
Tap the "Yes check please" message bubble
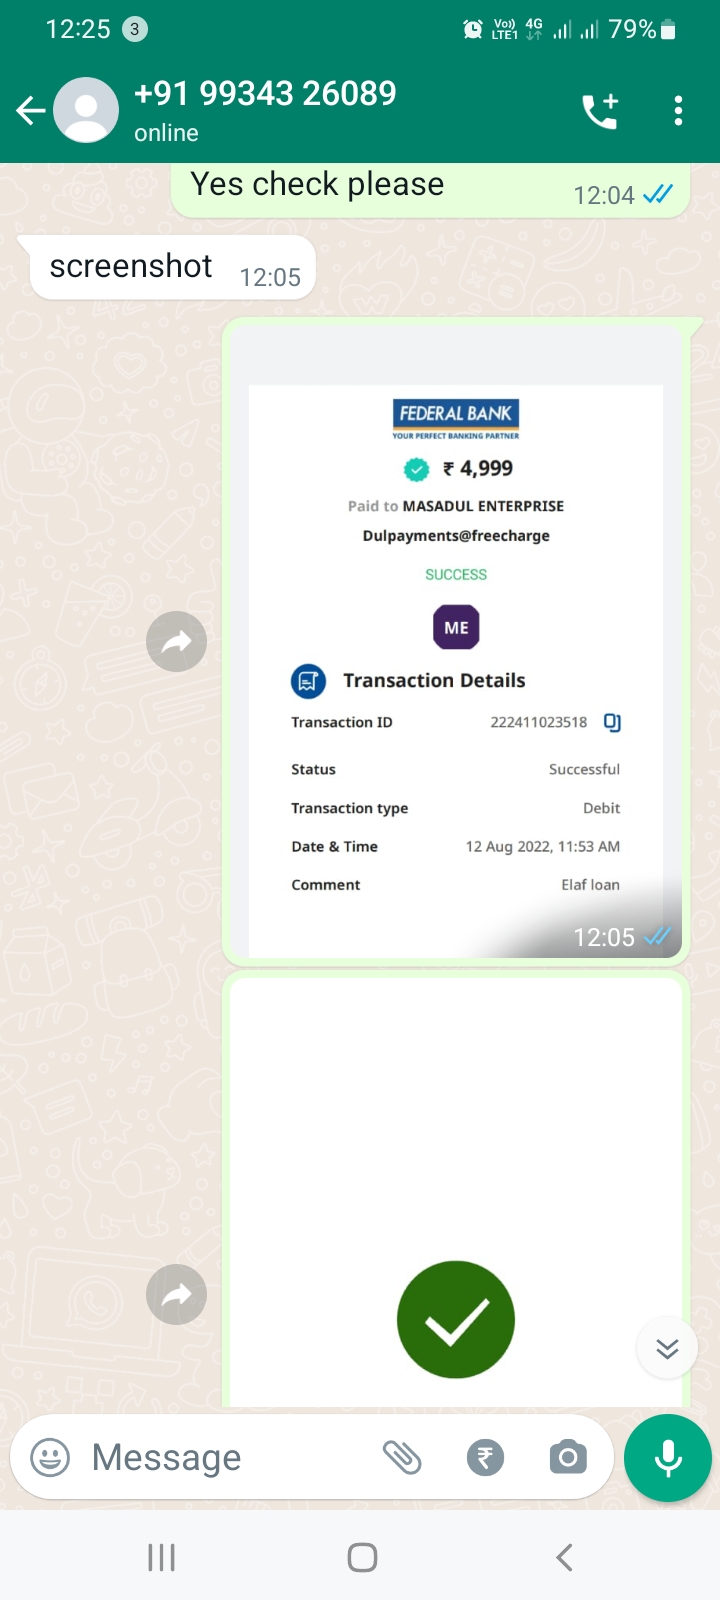(x=430, y=188)
